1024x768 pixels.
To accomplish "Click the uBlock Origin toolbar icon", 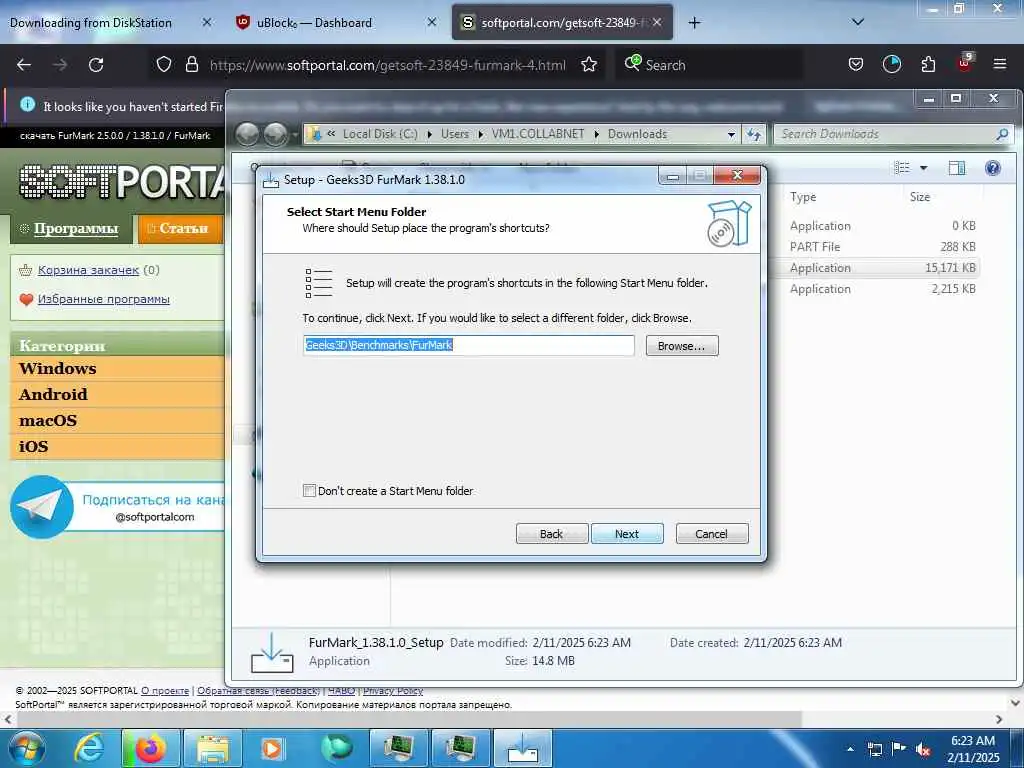I will tap(965, 63).
